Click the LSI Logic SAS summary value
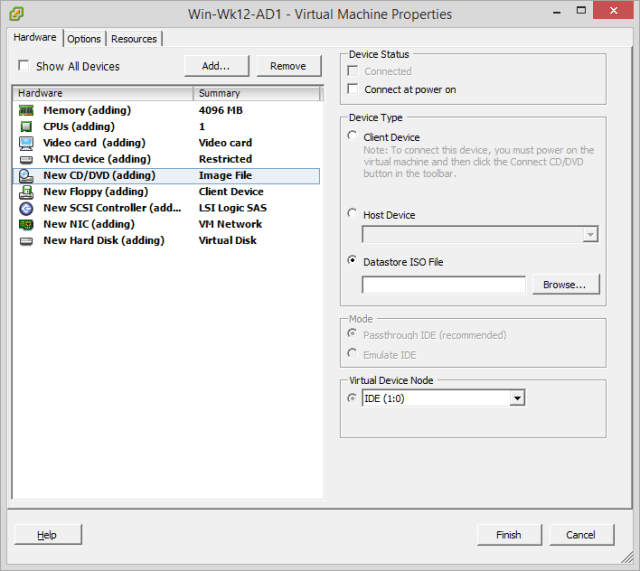The width and height of the screenshot is (640, 571). coord(233,208)
